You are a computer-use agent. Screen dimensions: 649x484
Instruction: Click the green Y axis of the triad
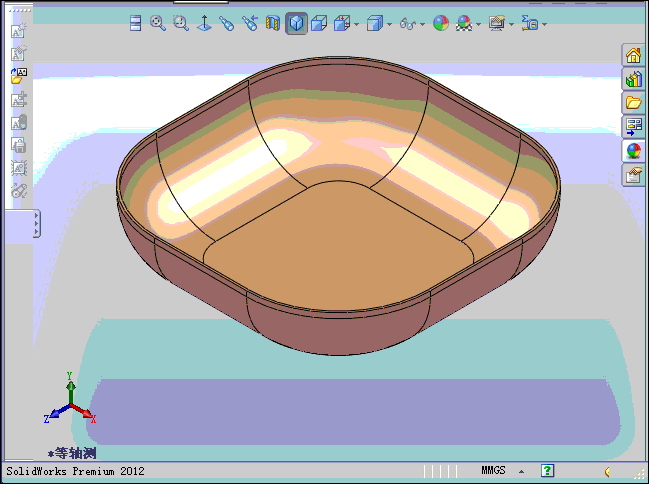[71, 389]
